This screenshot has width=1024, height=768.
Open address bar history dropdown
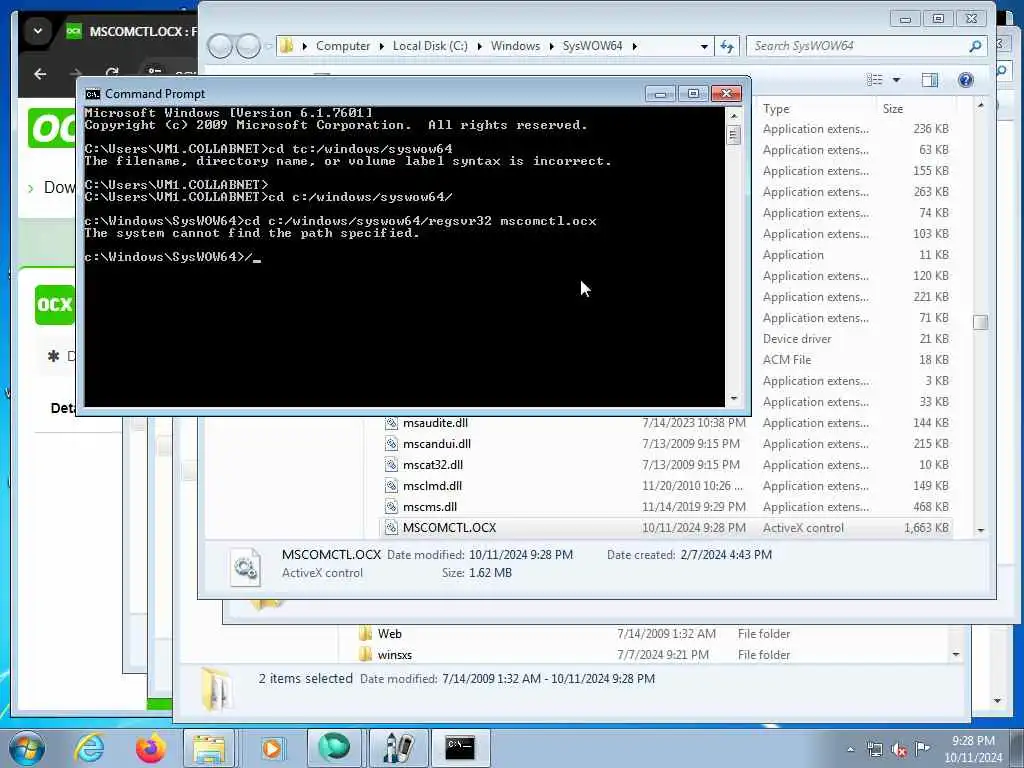[704, 46]
